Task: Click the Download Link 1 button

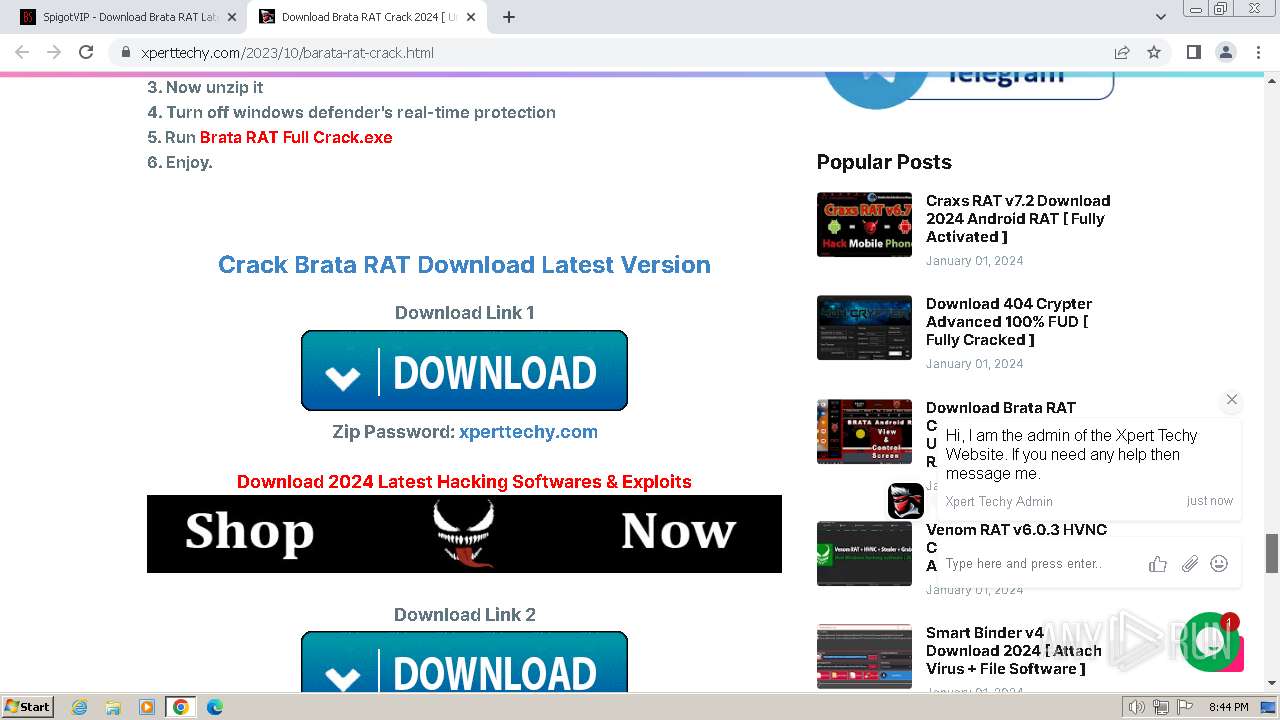Action: [x=464, y=371]
